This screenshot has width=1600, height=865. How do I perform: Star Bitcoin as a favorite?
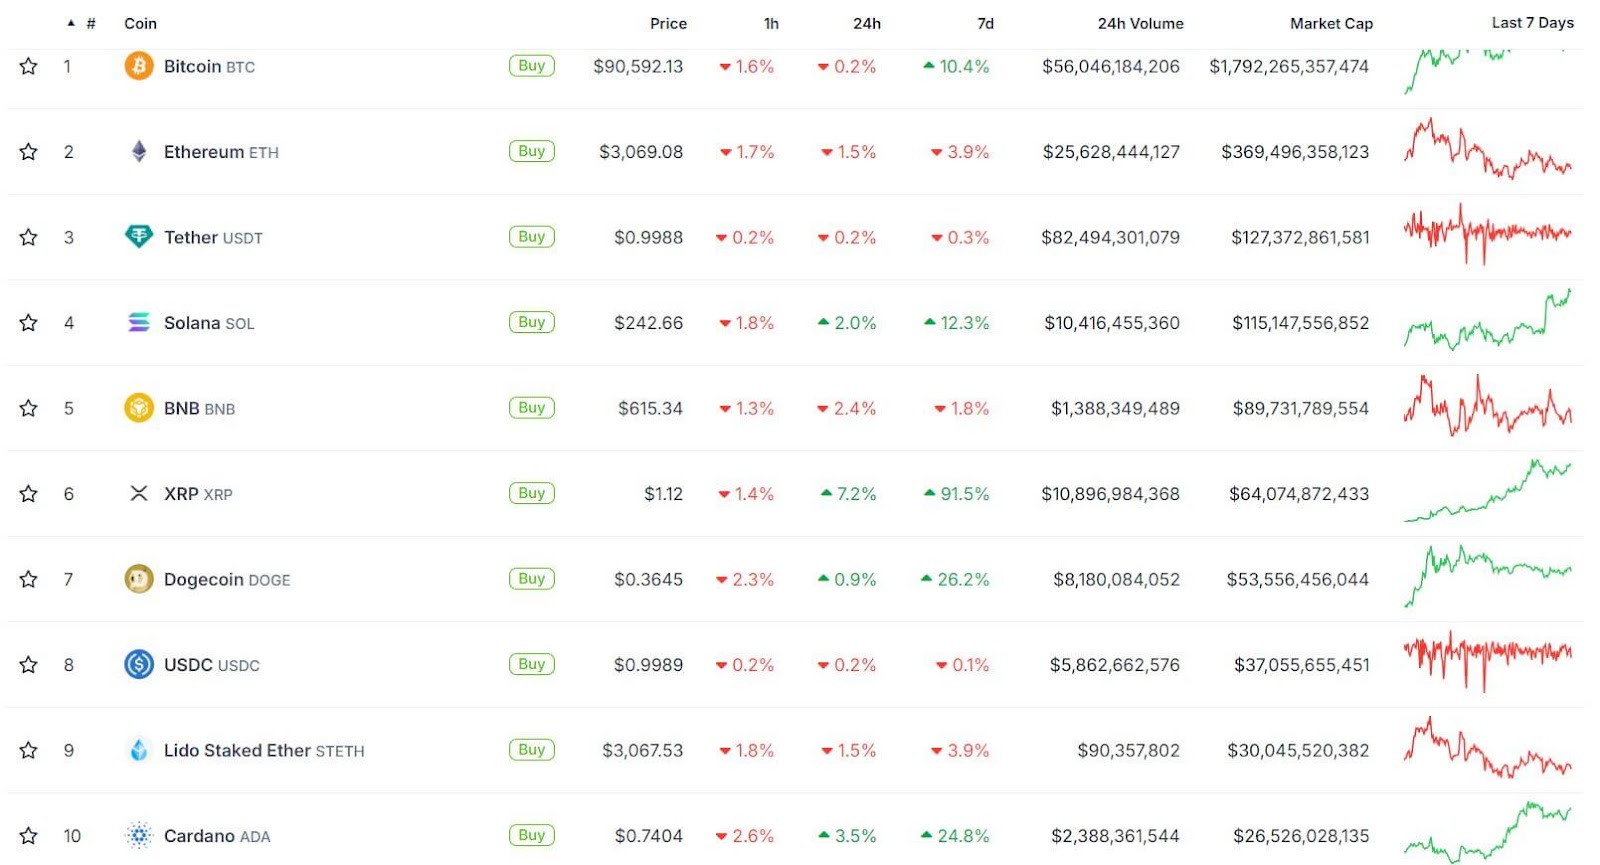[x=29, y=66]
